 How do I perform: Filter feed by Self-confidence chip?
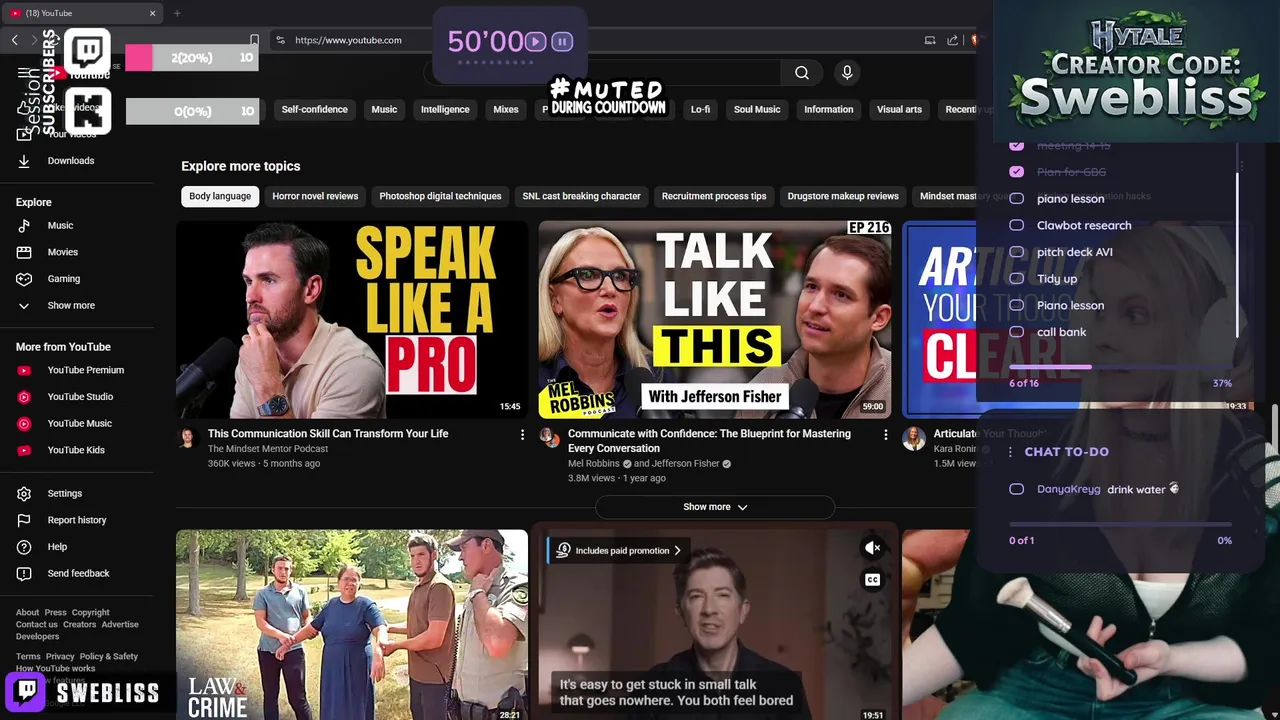[x=314, y=109]
